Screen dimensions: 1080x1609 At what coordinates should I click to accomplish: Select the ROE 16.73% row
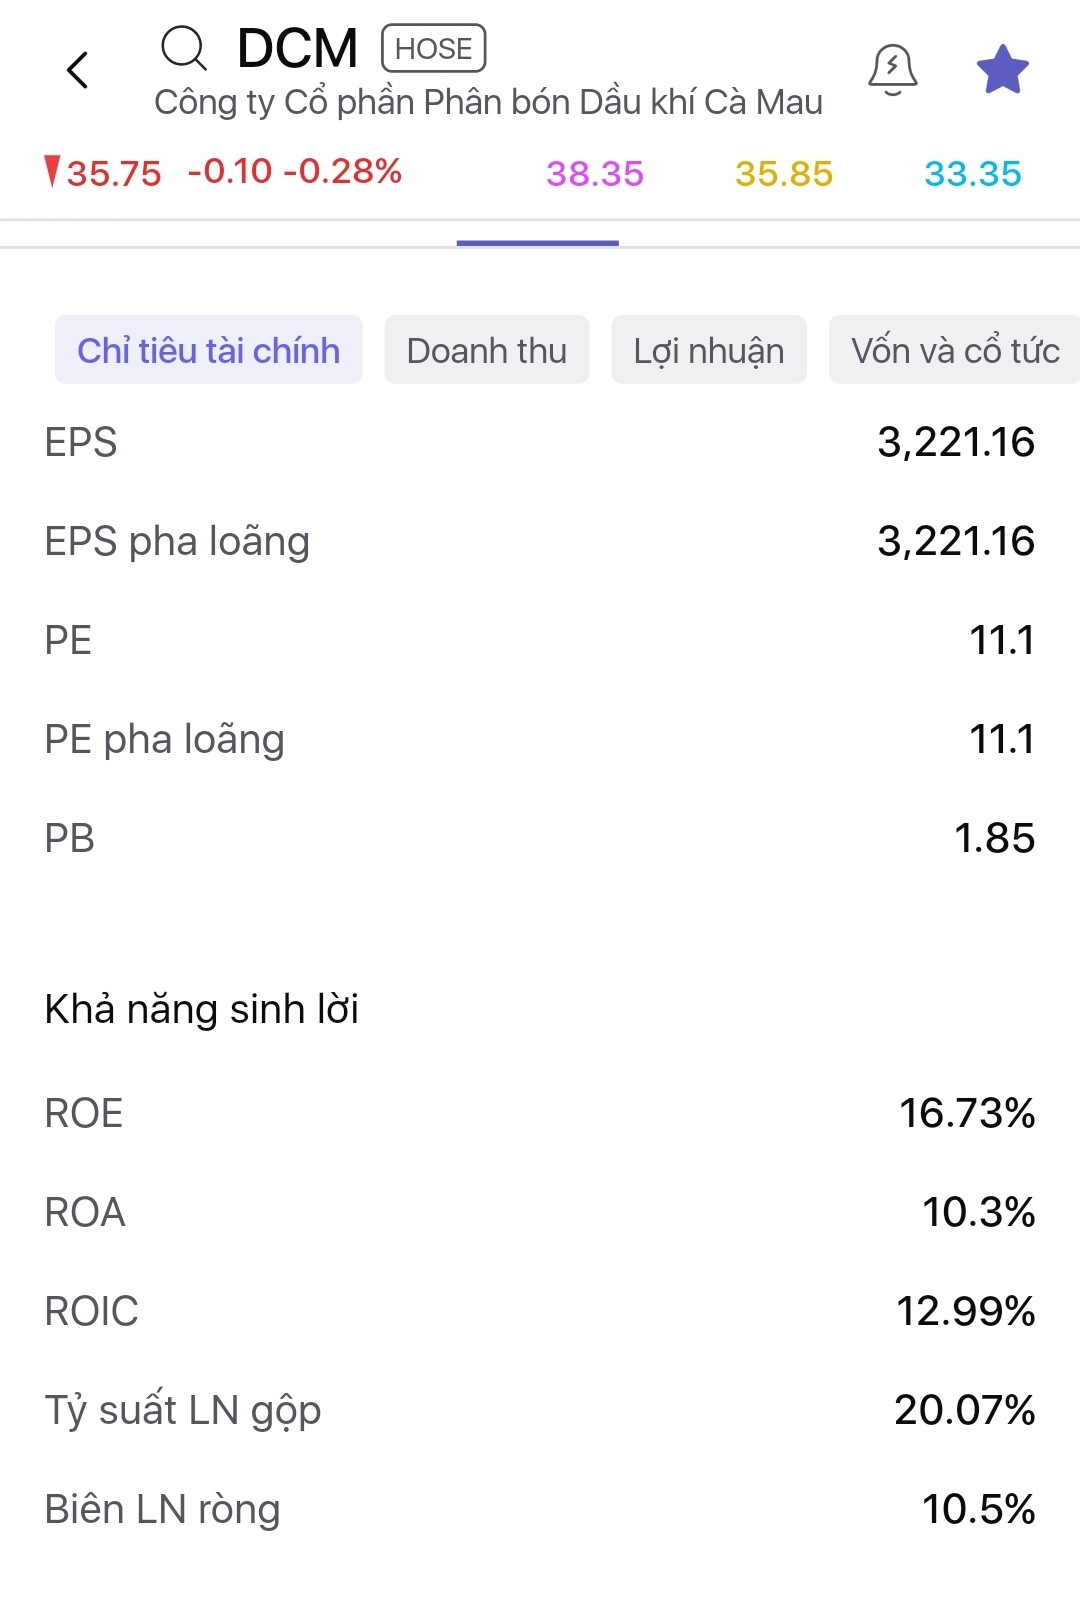tap(540, 1113)
